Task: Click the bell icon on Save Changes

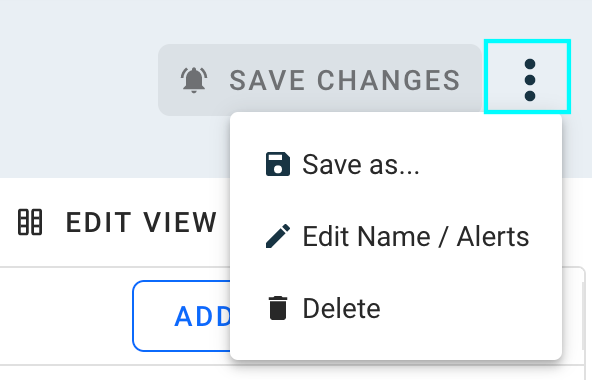Action: tap(194, 80)
